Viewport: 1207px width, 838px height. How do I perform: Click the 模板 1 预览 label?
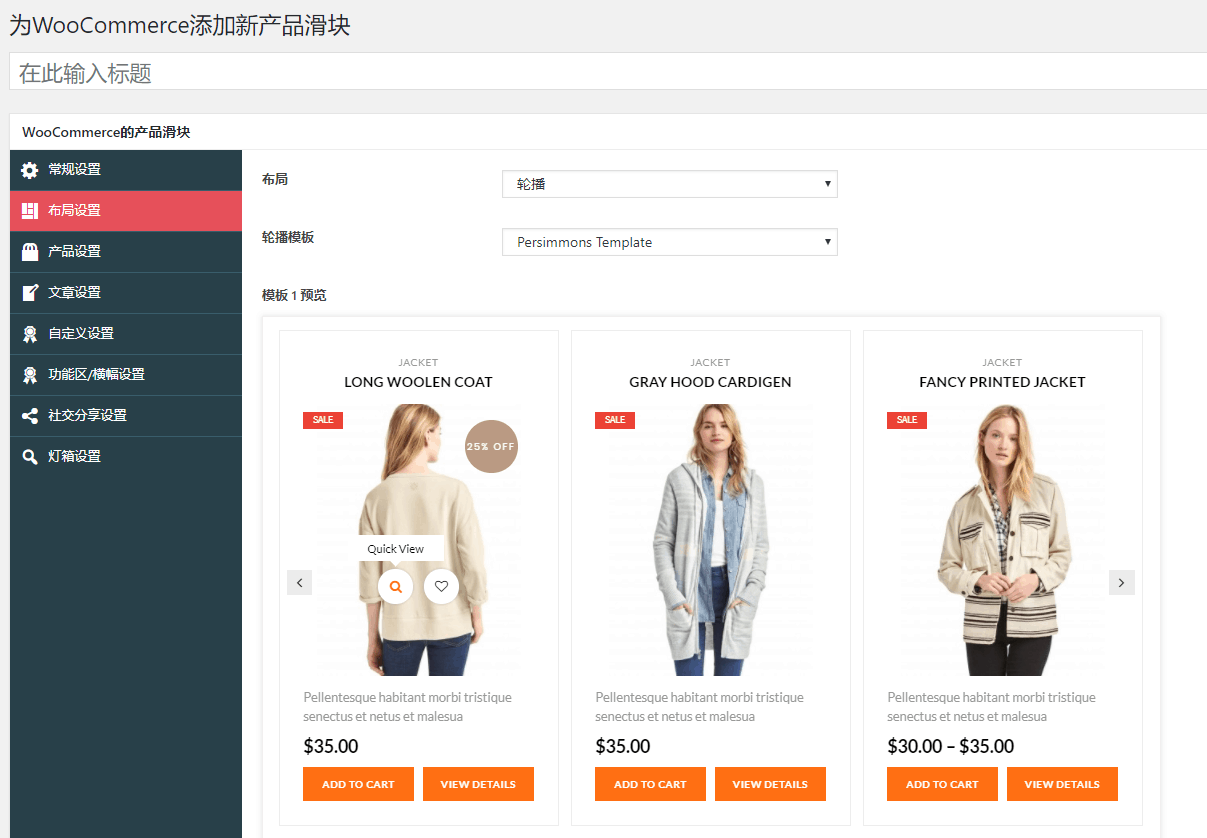(294, 295)
